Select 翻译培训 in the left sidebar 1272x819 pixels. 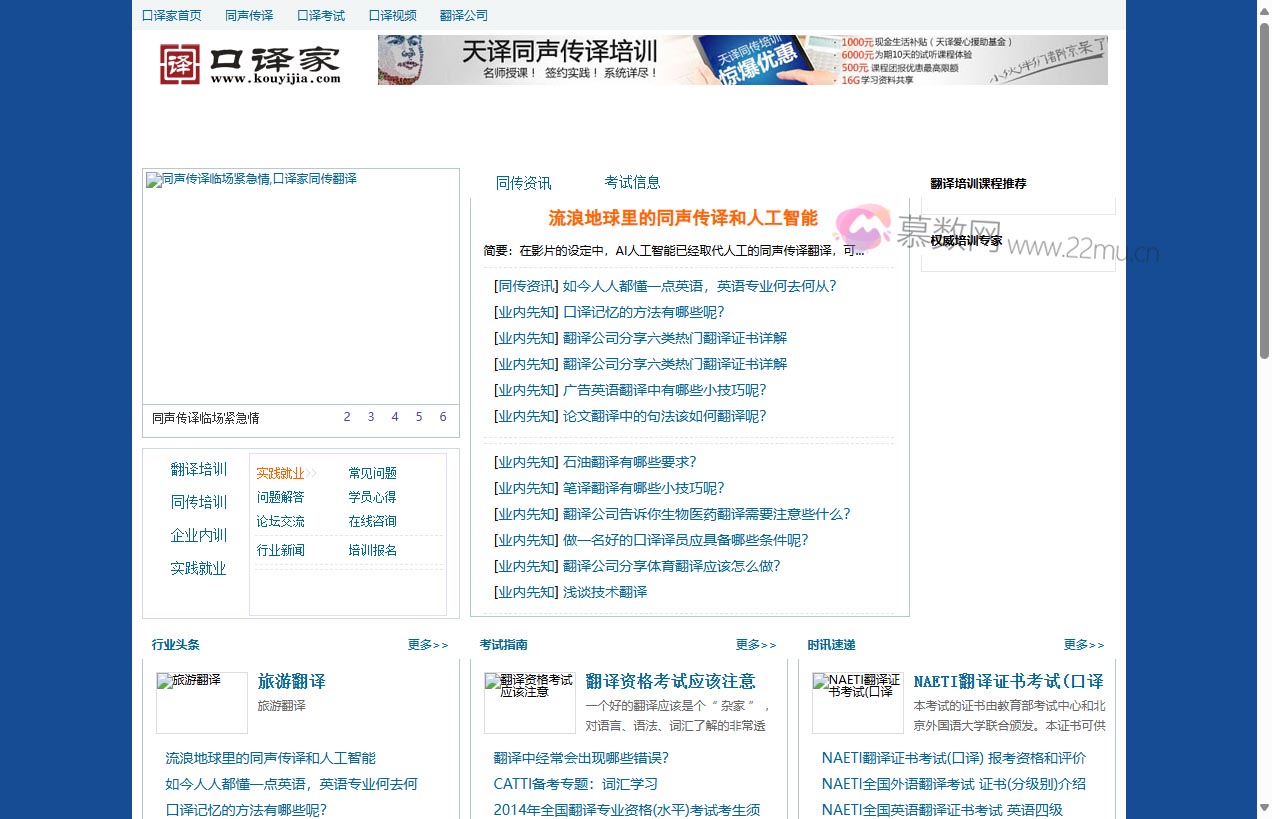point(198,468)
